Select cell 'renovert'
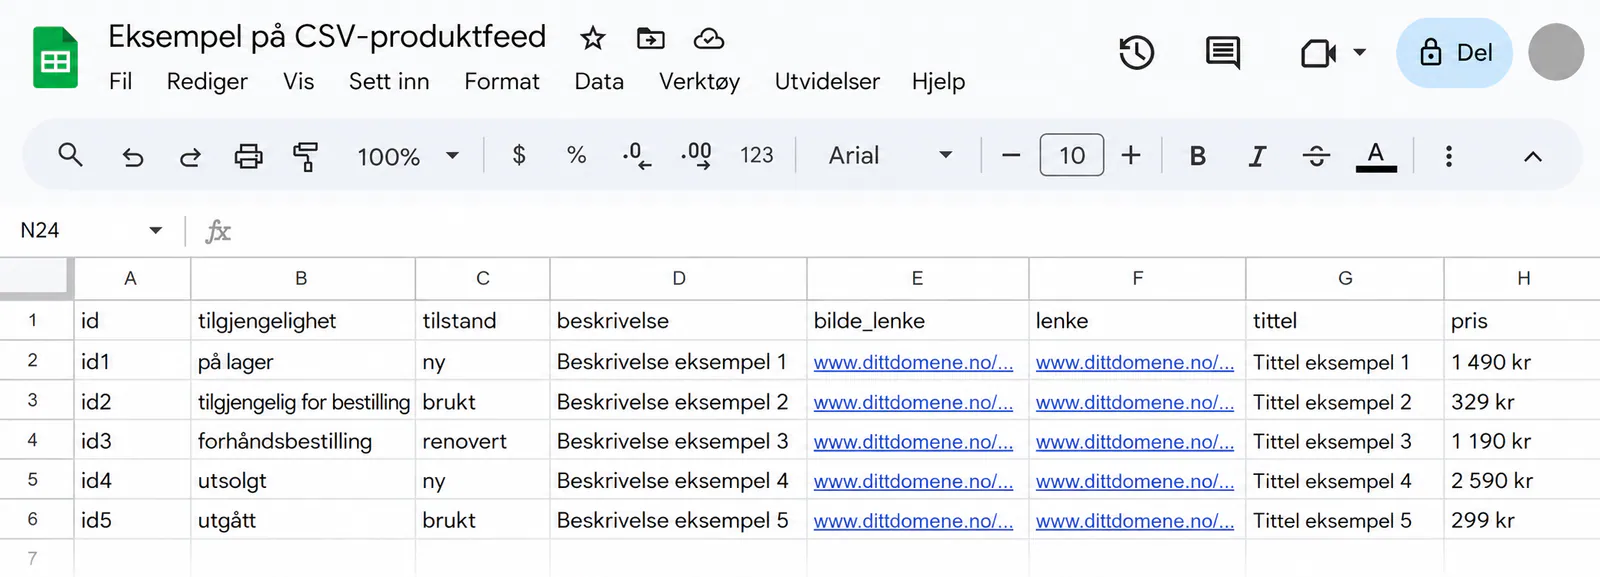Screen dimensions: 1600x577 (x=482, y=441)
